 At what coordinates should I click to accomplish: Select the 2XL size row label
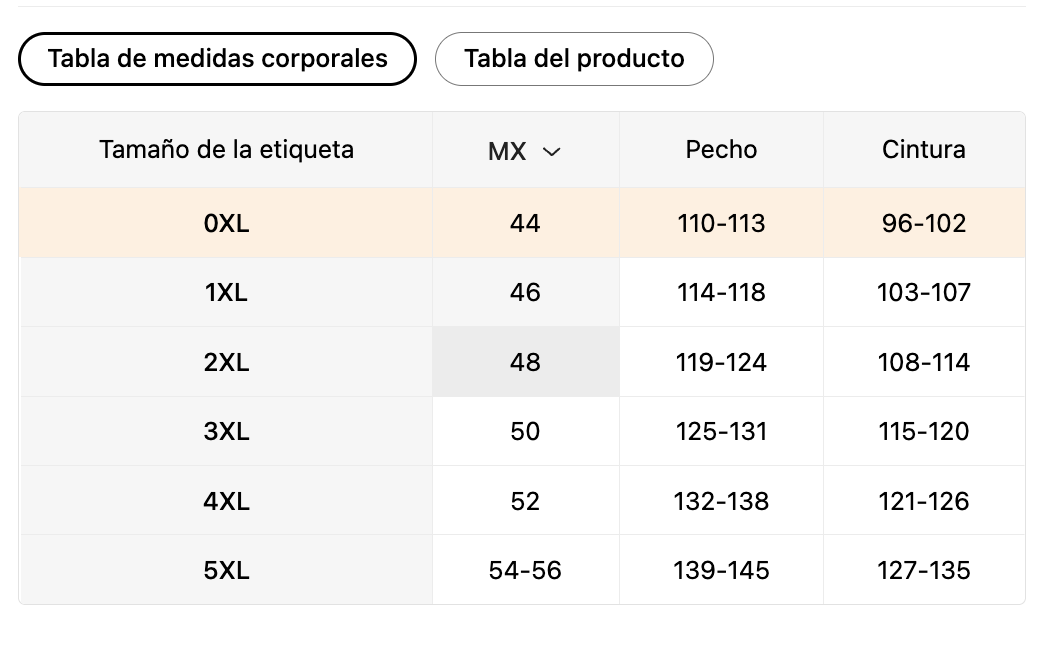click(226, 362)
